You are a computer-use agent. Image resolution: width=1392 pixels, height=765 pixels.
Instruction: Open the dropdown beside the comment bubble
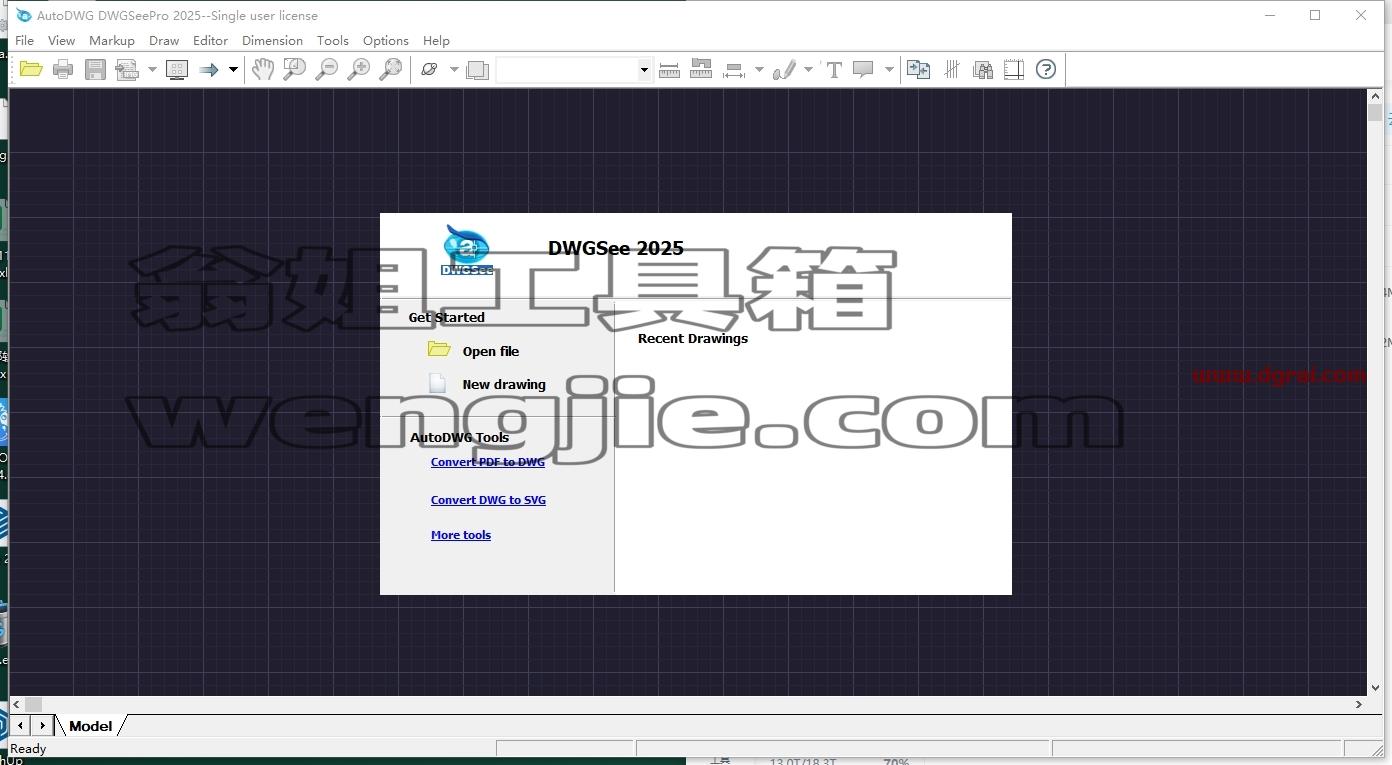(889, 69)
